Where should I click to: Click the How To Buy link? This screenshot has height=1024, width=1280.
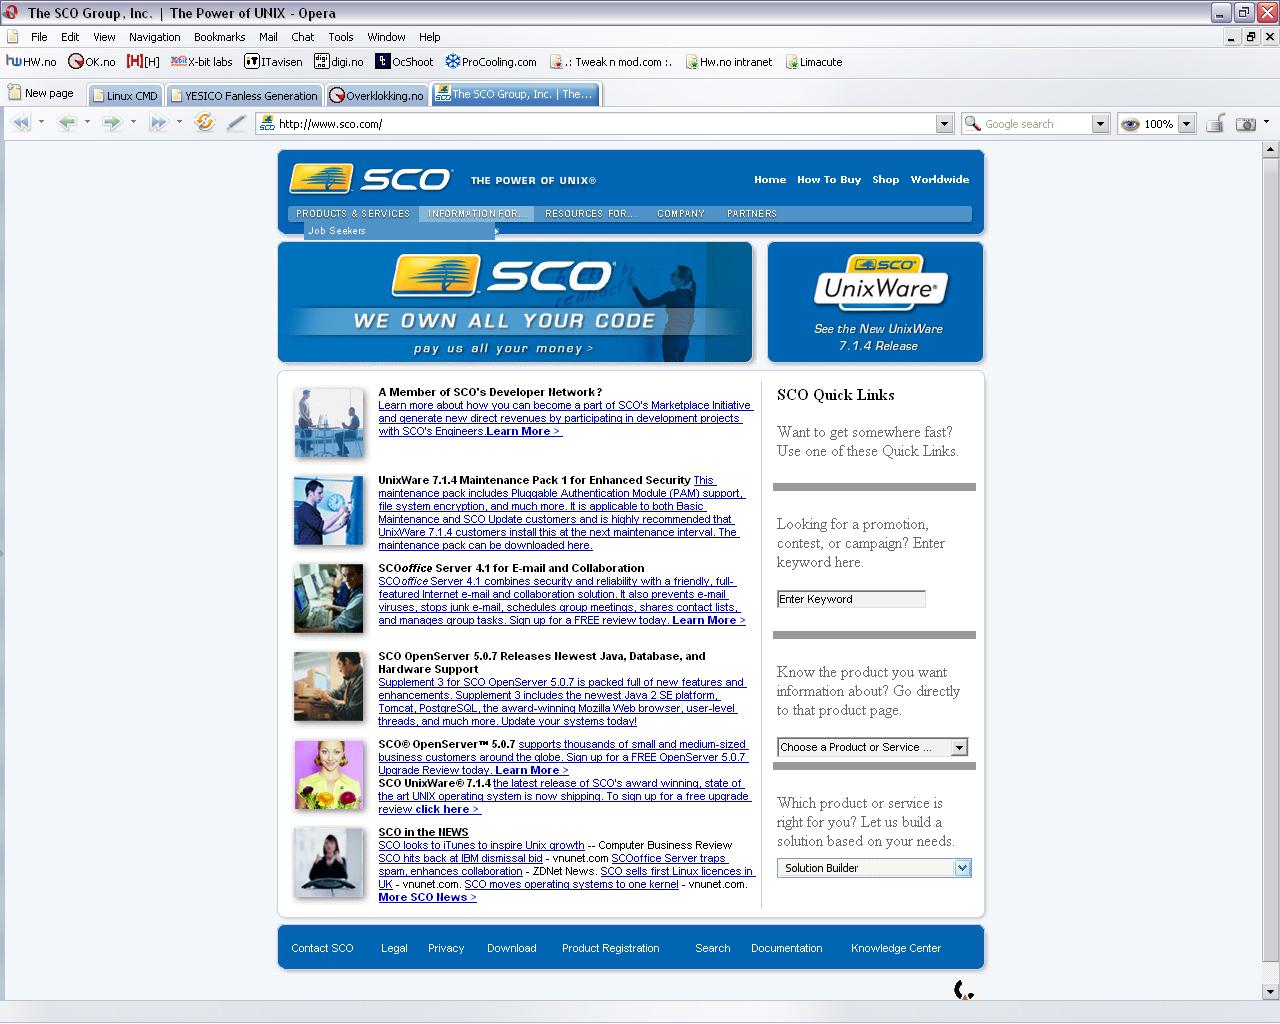click(829, 180)
